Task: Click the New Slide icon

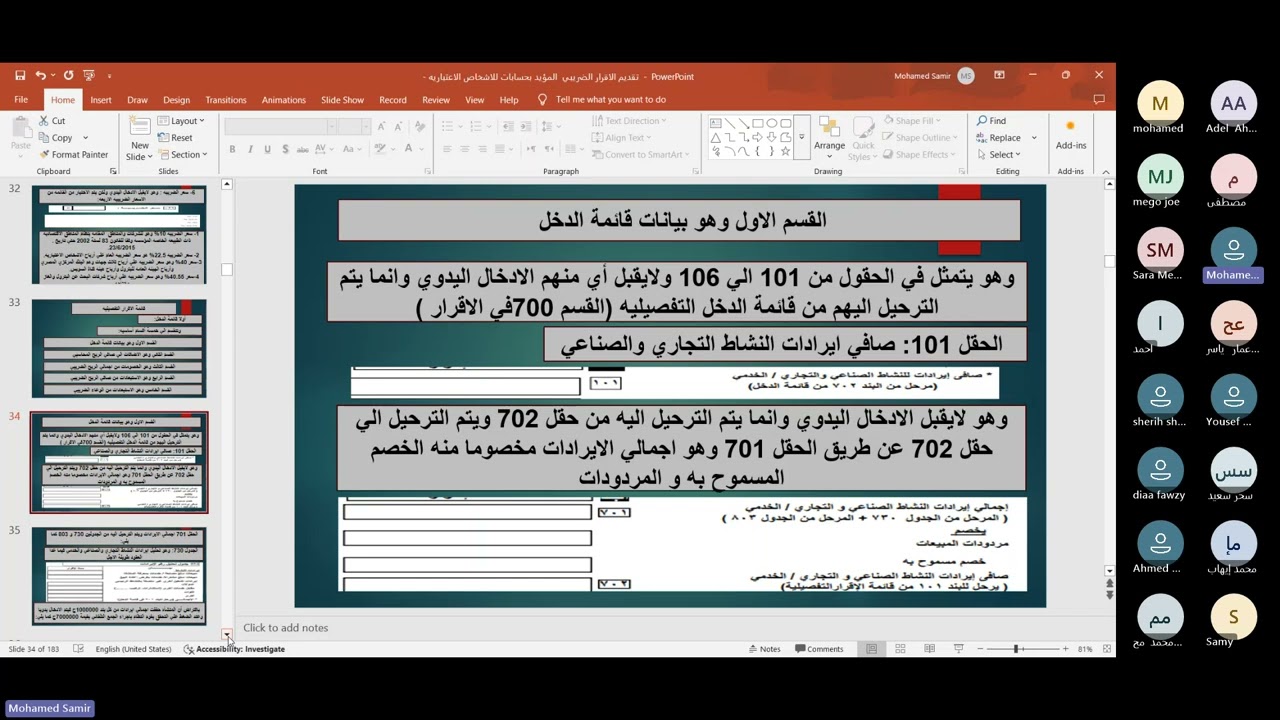Action: click(139, 127)
